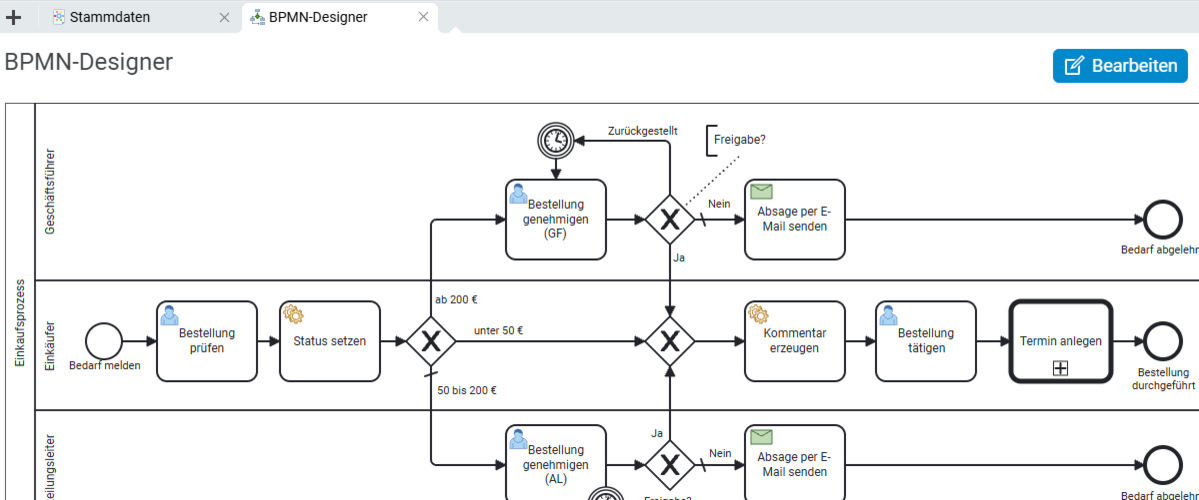The image size is (1199, 500).
Task: Click the '50 bis 200 €' flow label
Action: click(x=467, y=390)
